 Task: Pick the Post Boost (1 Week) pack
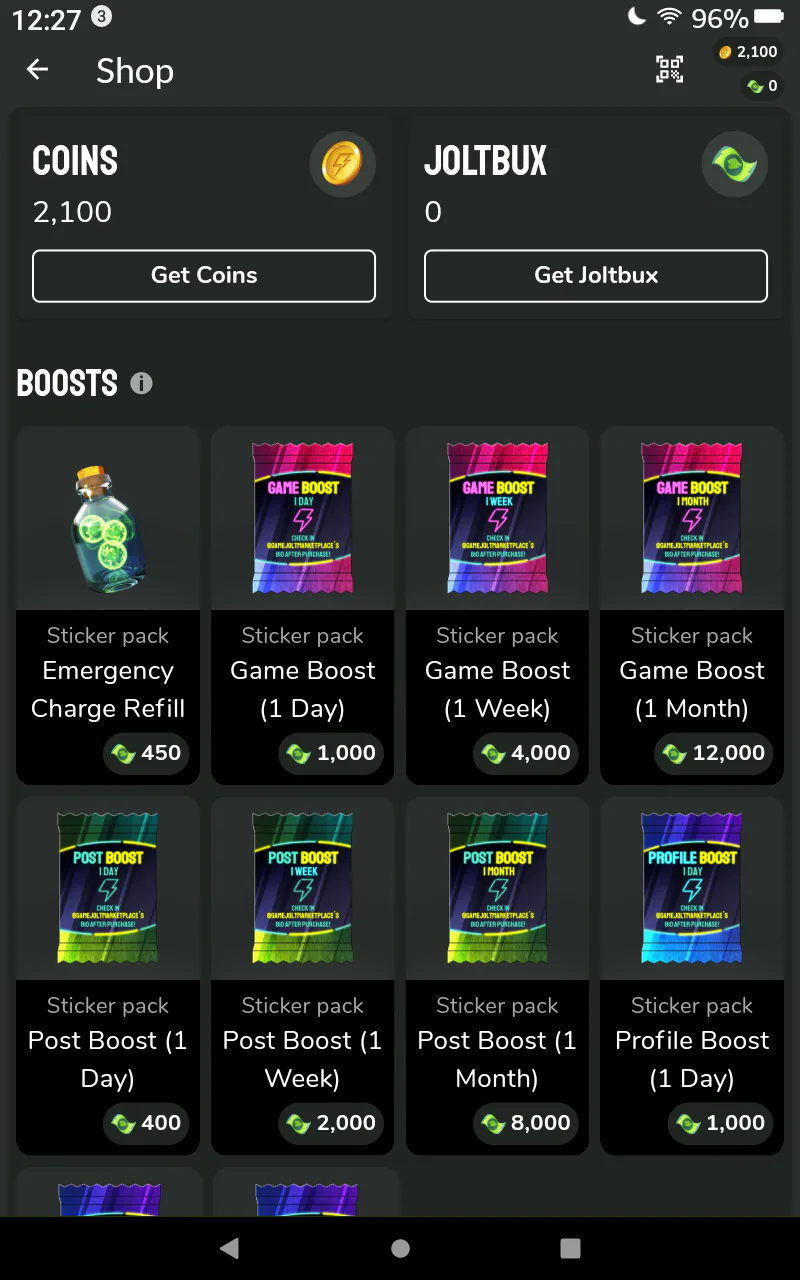(x=303, y=975)
